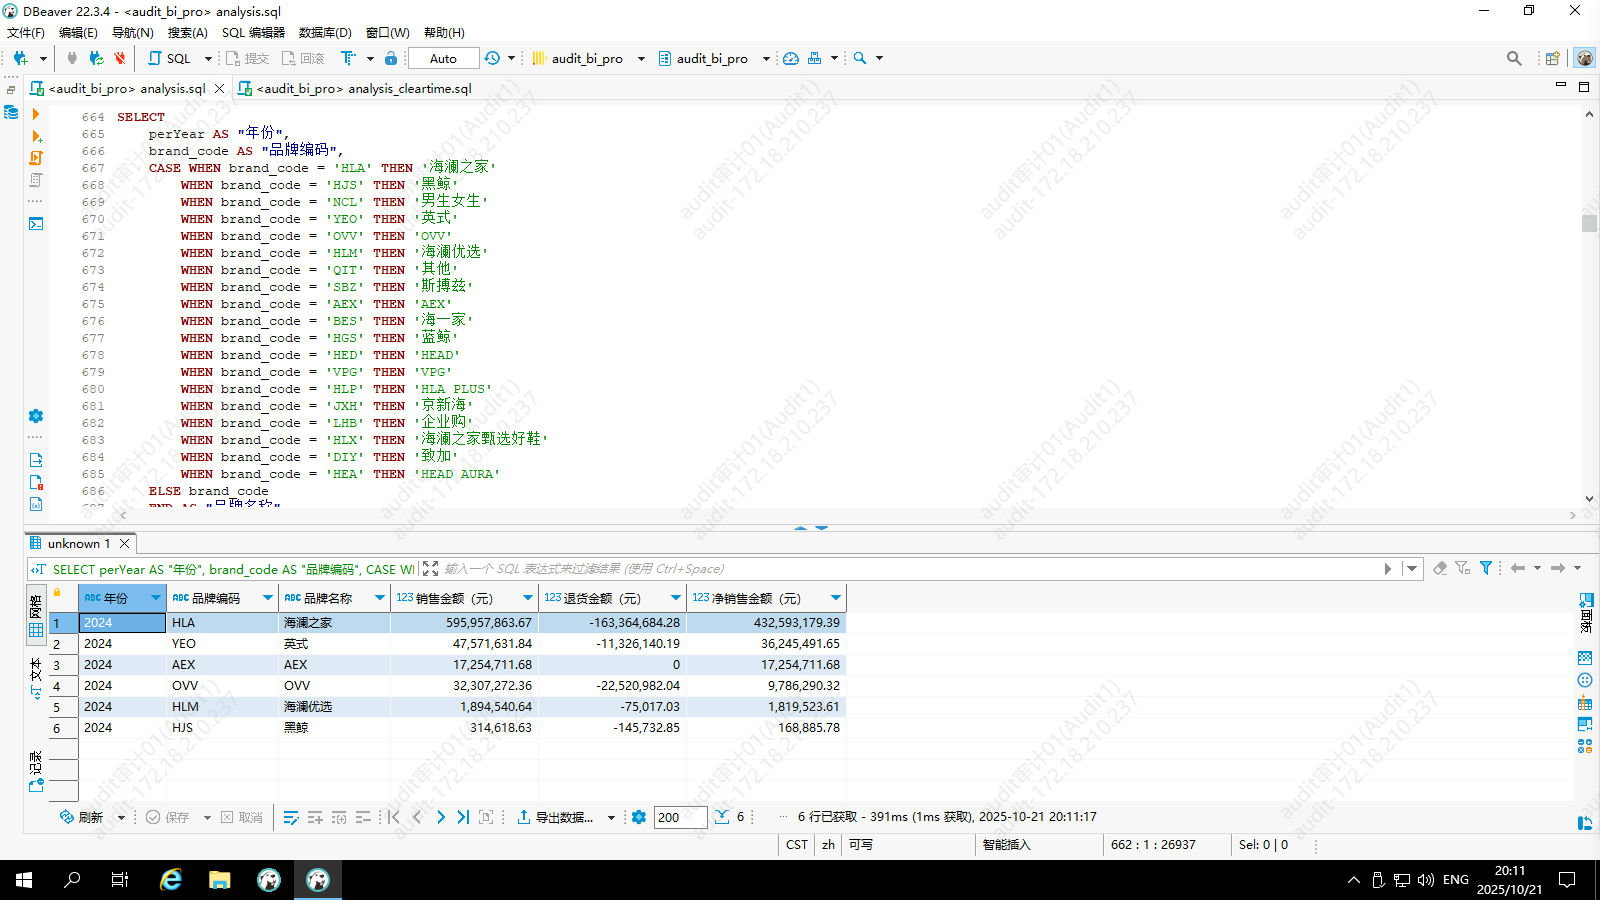Jump to last row in results
This screenshot has width=1600, height=900.
[x=463, y=817]
